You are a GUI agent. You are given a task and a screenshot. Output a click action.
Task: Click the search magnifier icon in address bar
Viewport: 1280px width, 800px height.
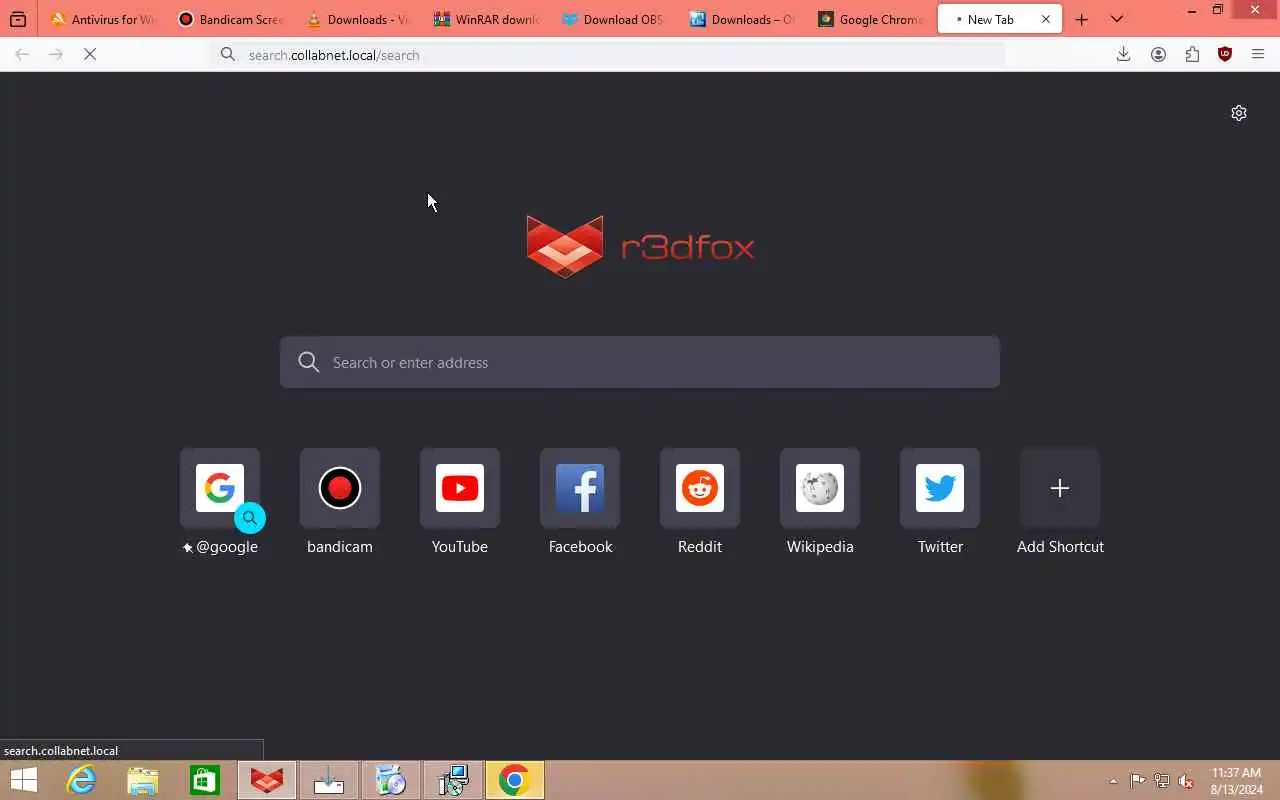228,55
